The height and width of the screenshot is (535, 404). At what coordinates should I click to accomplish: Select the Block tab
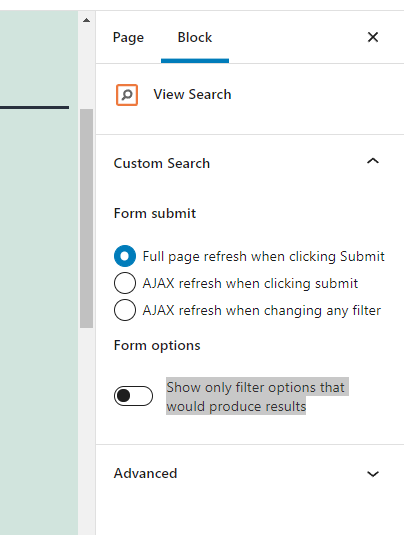195,38
